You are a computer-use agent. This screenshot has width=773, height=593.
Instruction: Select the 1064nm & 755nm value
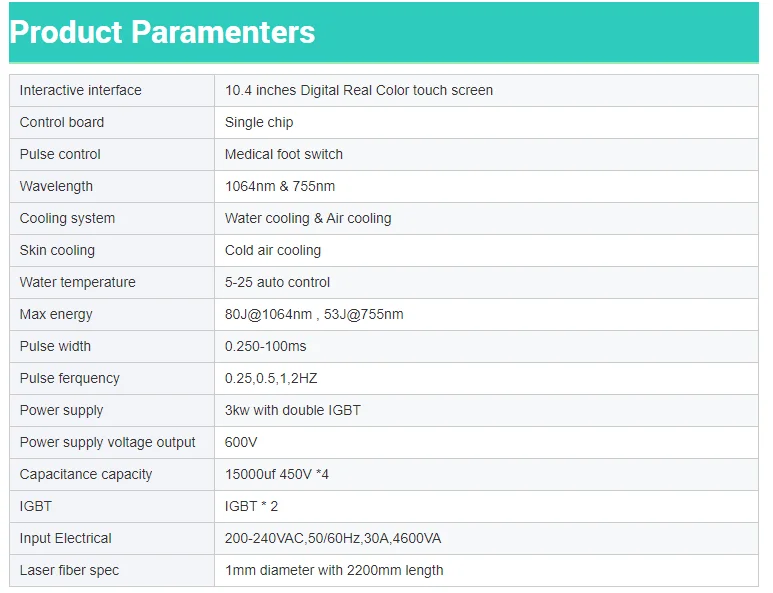[280, 186]
